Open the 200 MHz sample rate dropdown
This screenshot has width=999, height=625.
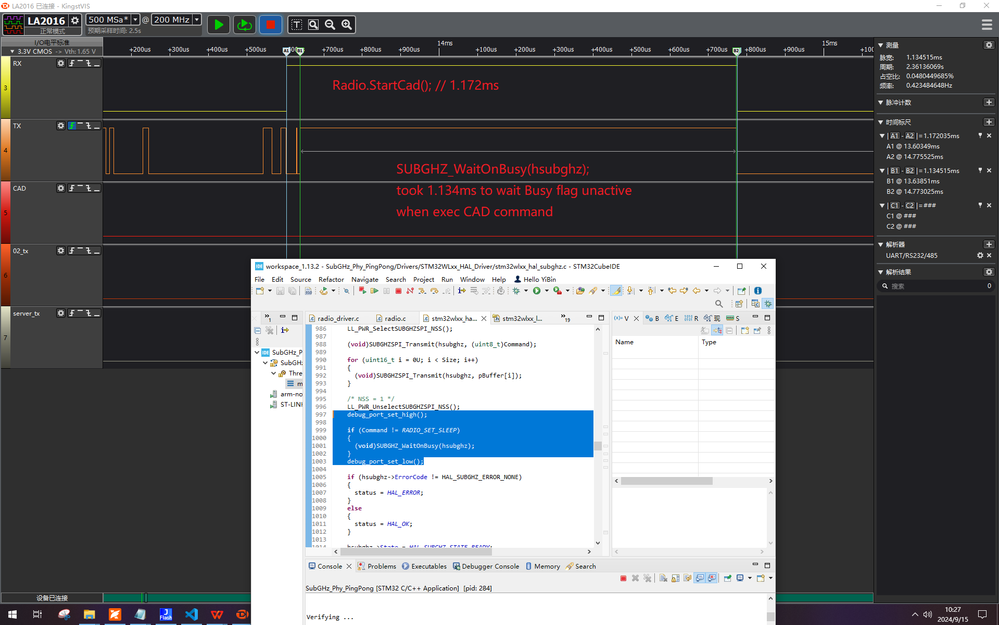tap(196, 20)
